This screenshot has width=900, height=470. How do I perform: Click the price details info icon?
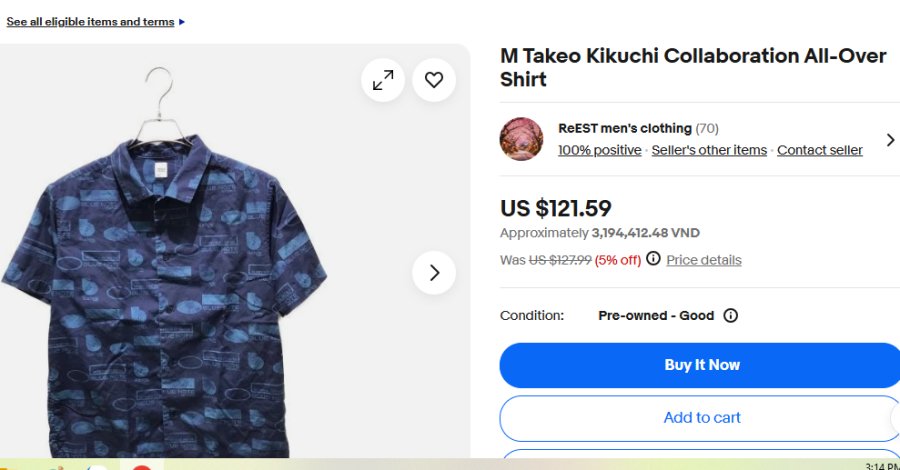point(653,259)
